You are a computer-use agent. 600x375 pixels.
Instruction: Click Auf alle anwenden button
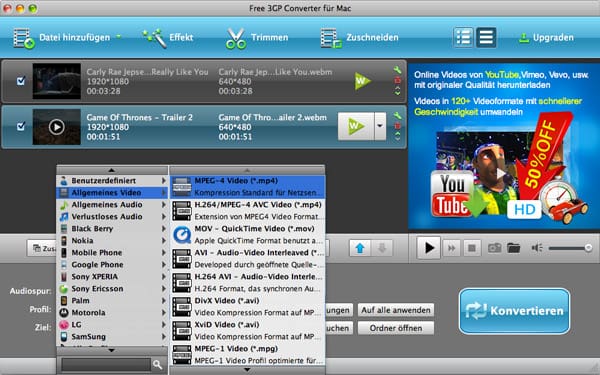pos(396,310)
